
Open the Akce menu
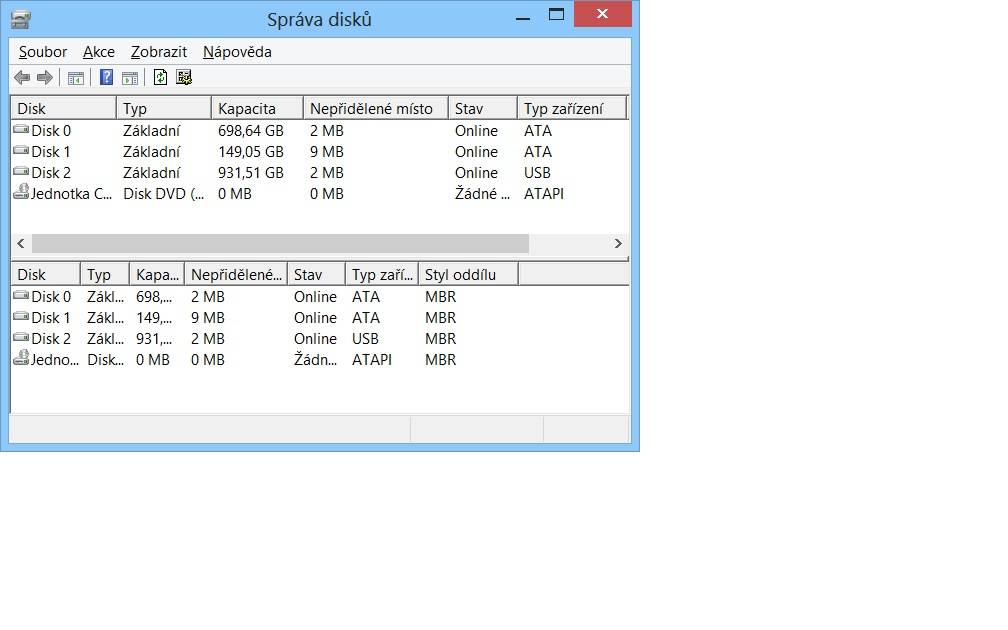tap(98, 52)
